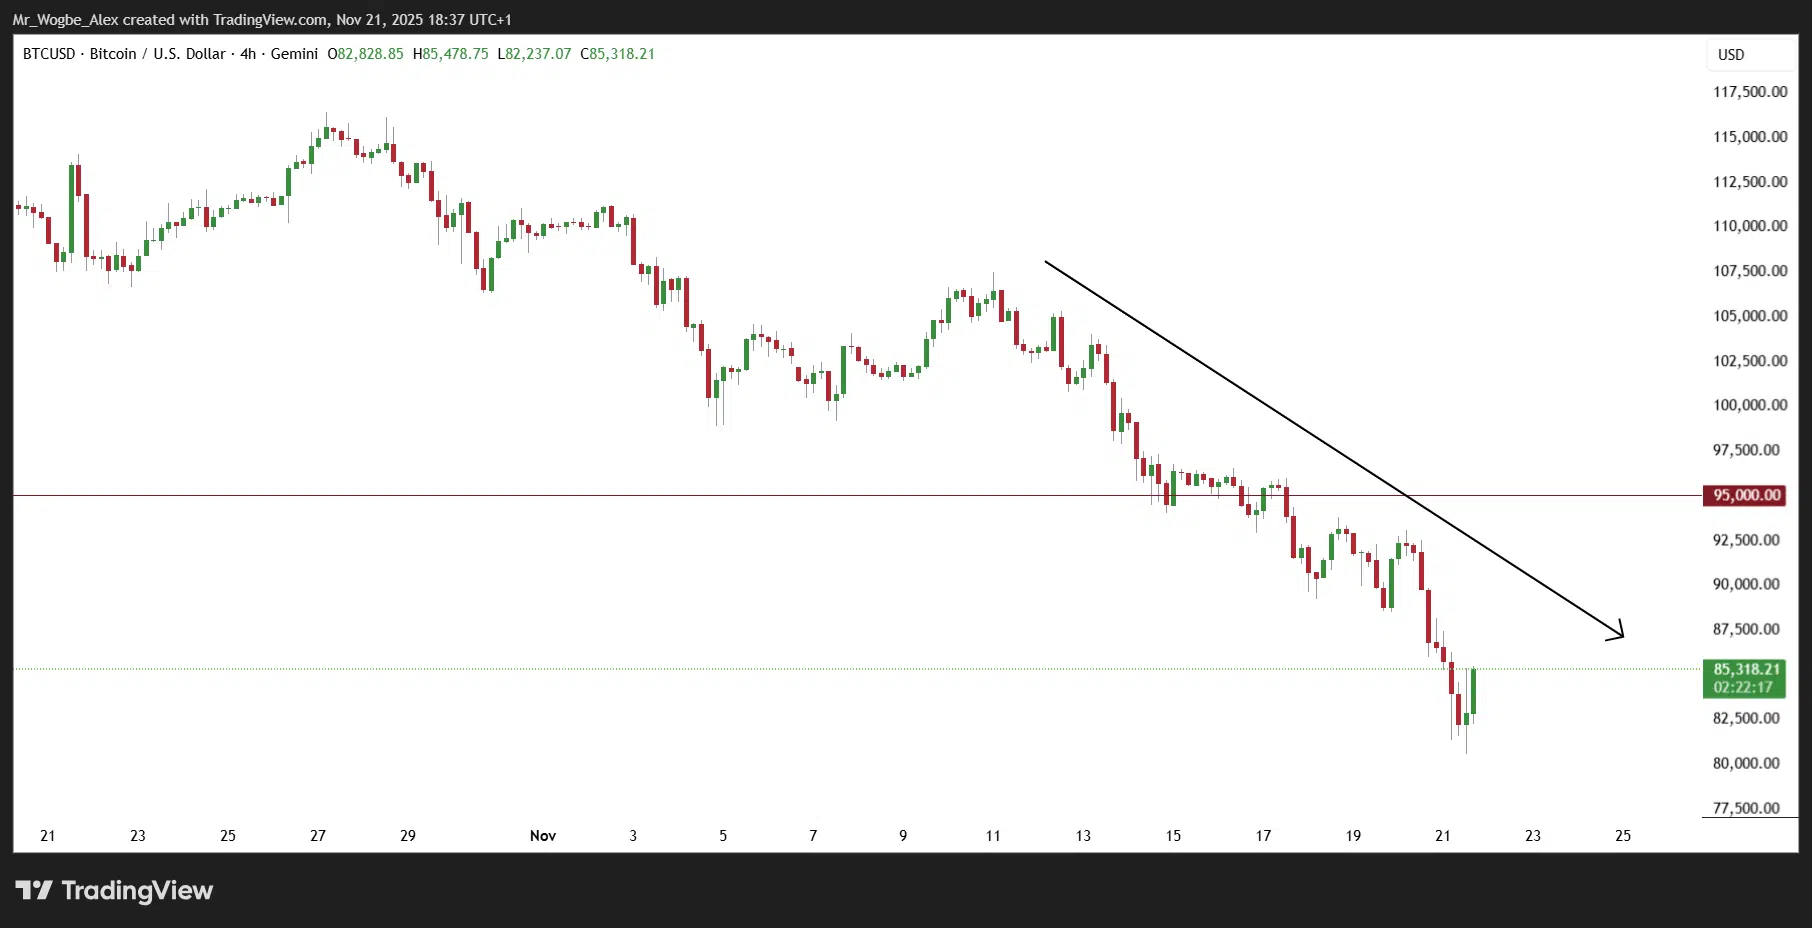Viewport: 1812px width, 928px height.
Task: Click the 4h interval label
Action: [248, 54]
